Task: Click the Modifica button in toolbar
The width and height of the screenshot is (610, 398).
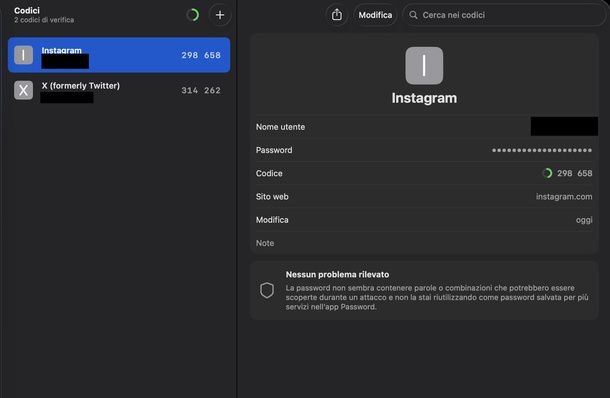Action: click(x=375, y=15)
